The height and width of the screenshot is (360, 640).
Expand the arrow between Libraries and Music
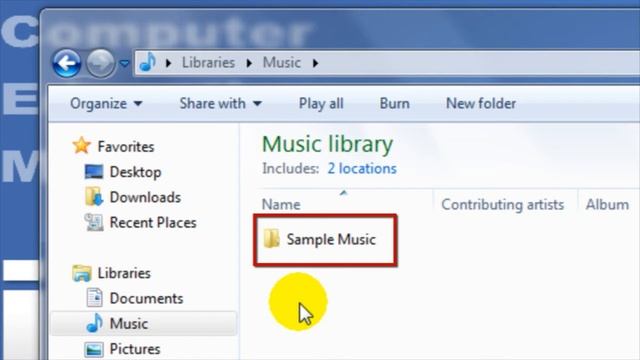point(249,63)
